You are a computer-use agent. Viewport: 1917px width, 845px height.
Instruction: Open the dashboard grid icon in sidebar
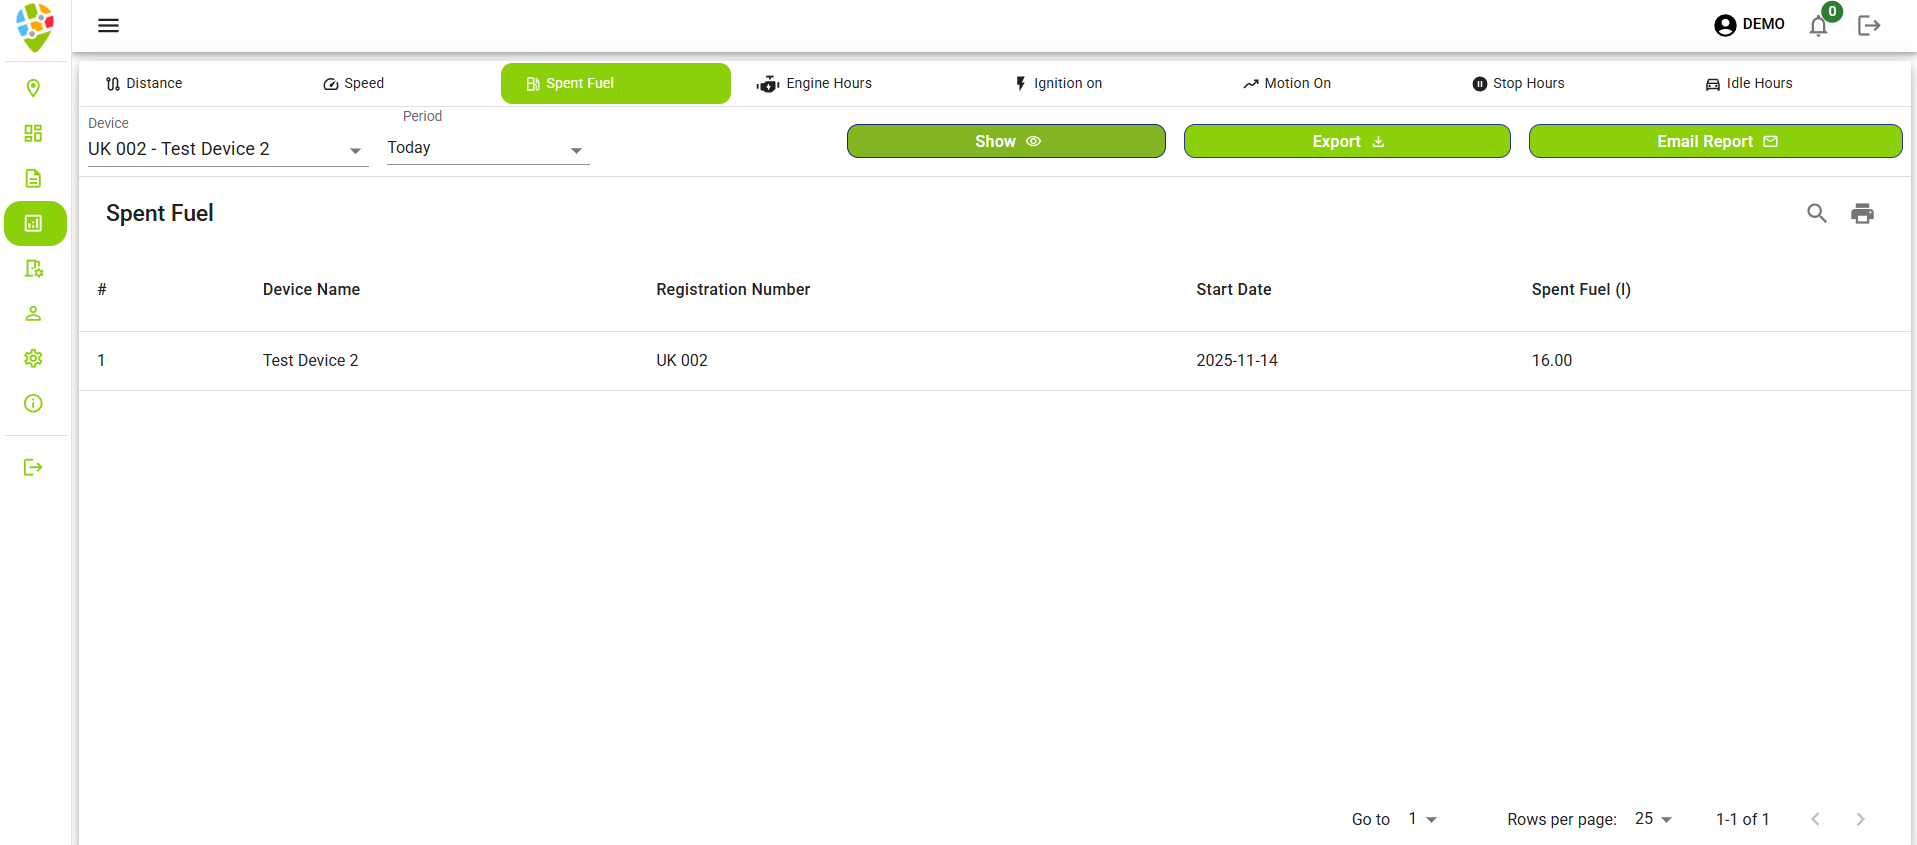click(x=33, y=133)
